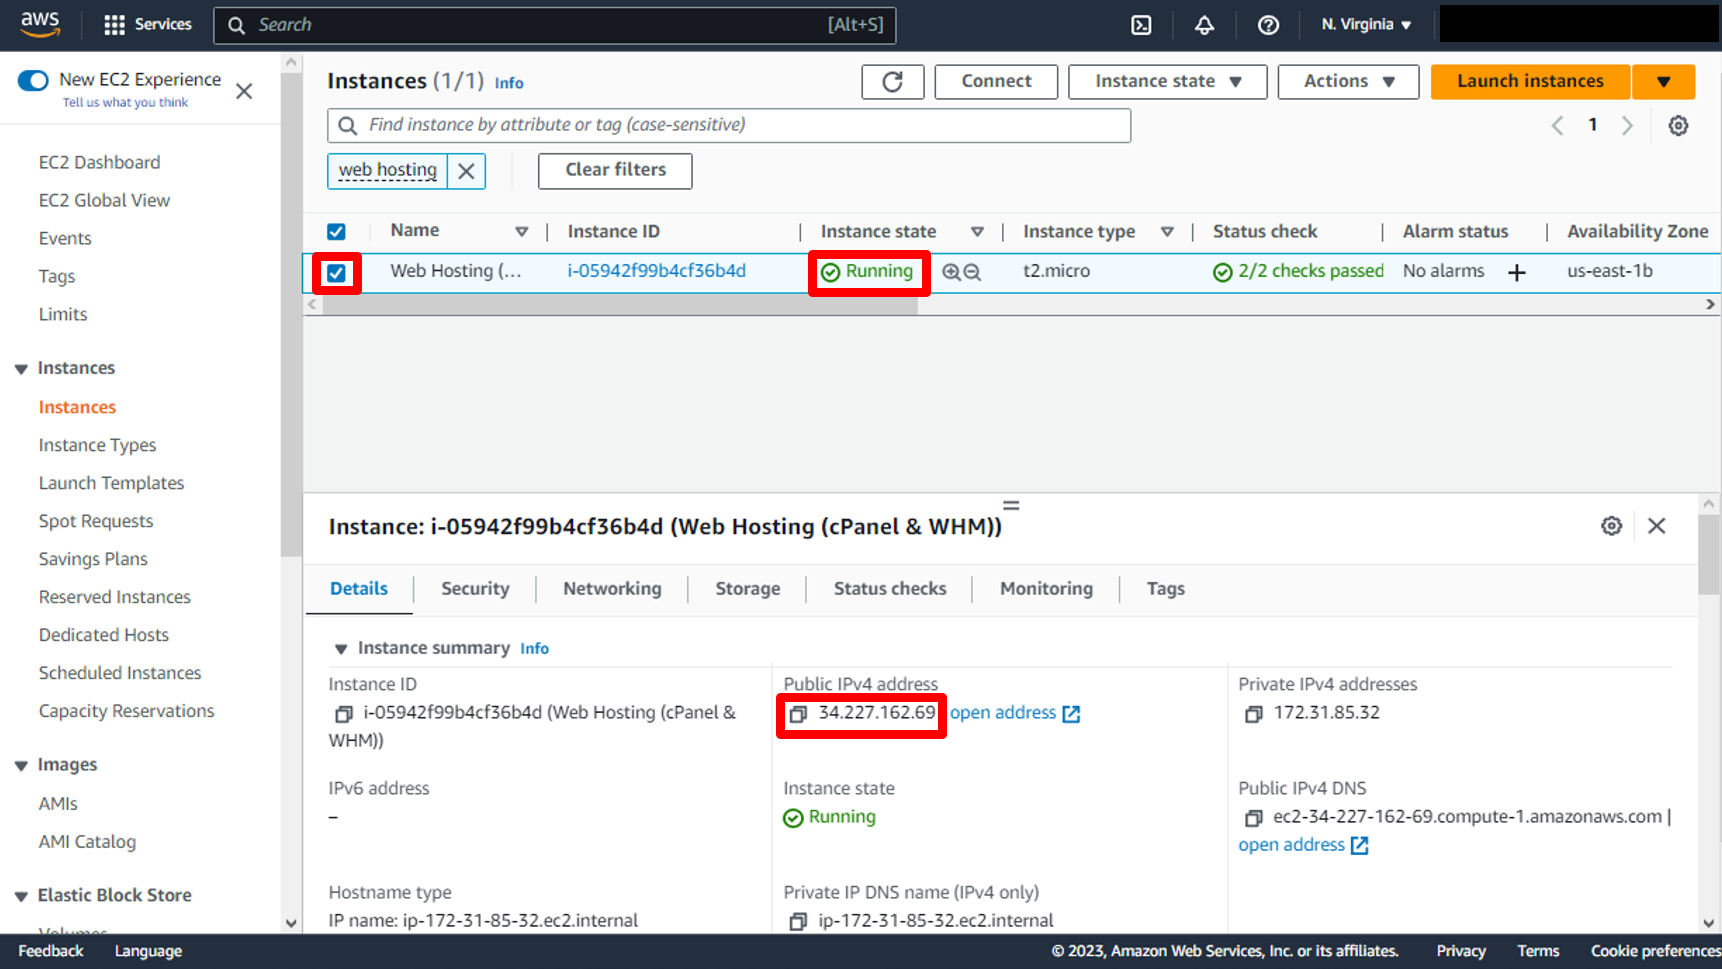1722x969 pixels.
Task: Switch to the Storage tab
Action: coord(748,589)
